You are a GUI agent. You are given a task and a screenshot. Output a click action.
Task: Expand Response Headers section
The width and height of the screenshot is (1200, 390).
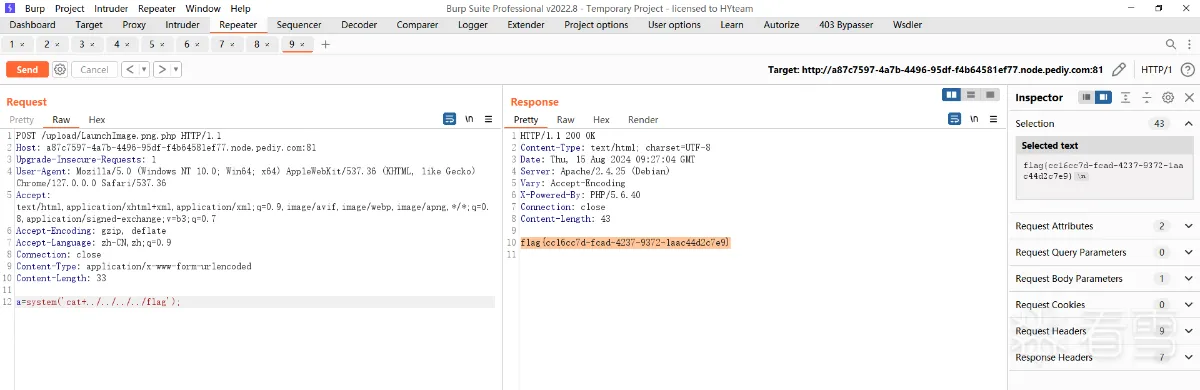(x=1188, y=357)
